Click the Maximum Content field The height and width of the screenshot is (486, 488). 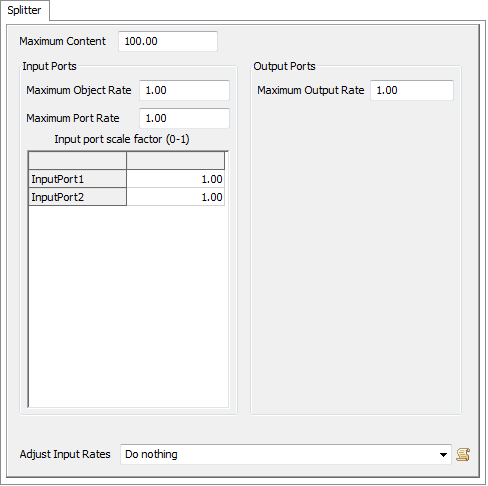point(168,41)
